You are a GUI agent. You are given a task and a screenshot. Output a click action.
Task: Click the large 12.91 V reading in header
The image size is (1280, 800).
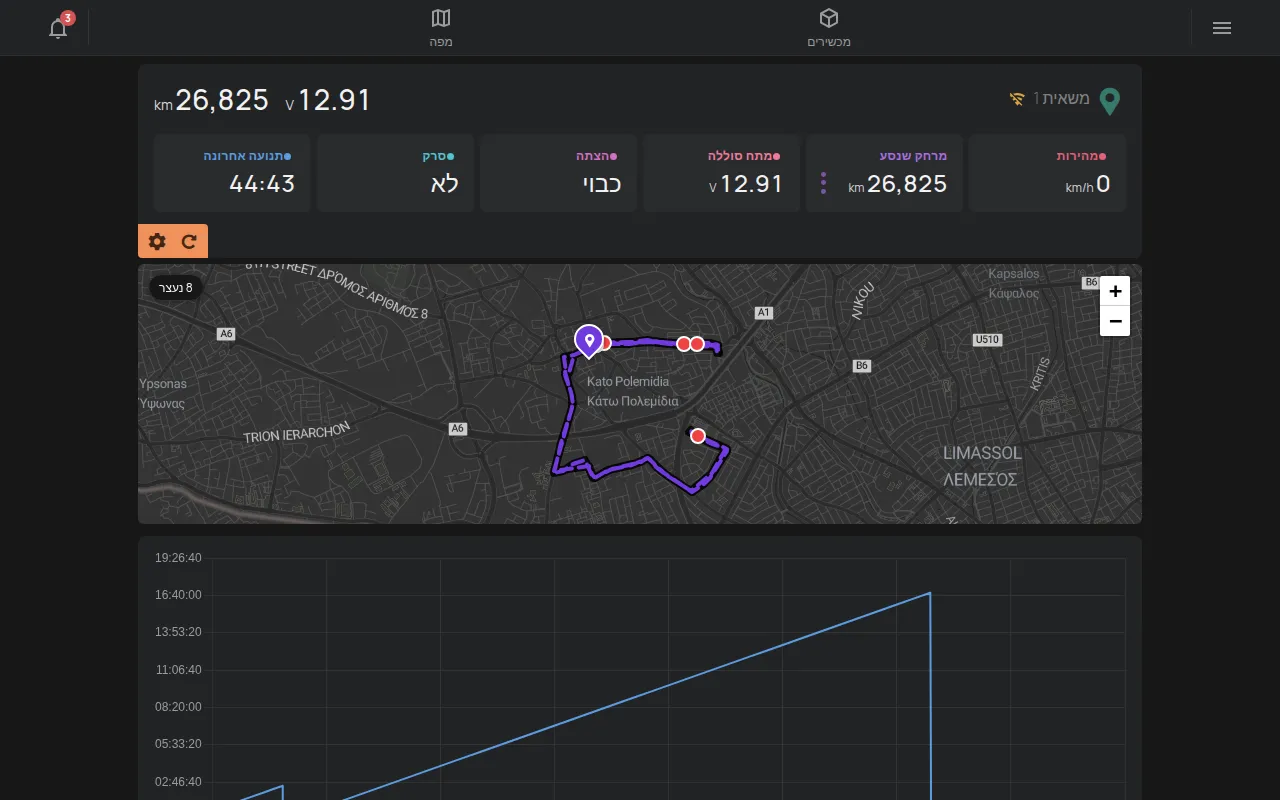pyautogui.click(x=328, y=100)
